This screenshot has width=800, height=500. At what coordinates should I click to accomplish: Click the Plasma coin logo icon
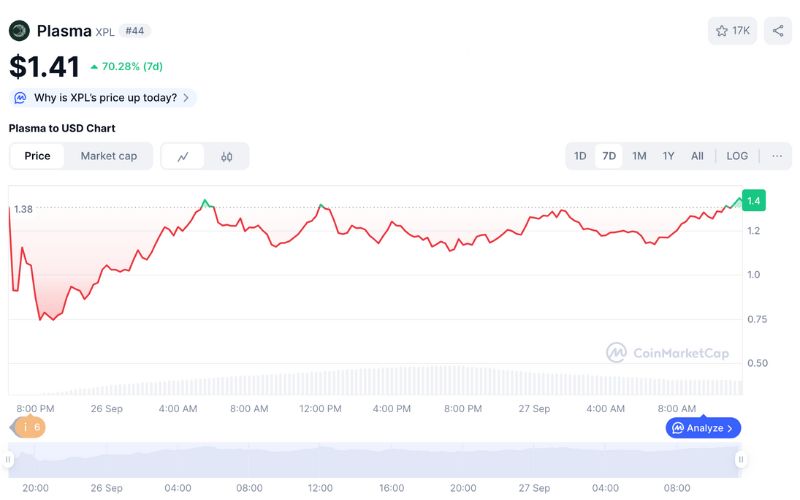(x=19, y=31)
